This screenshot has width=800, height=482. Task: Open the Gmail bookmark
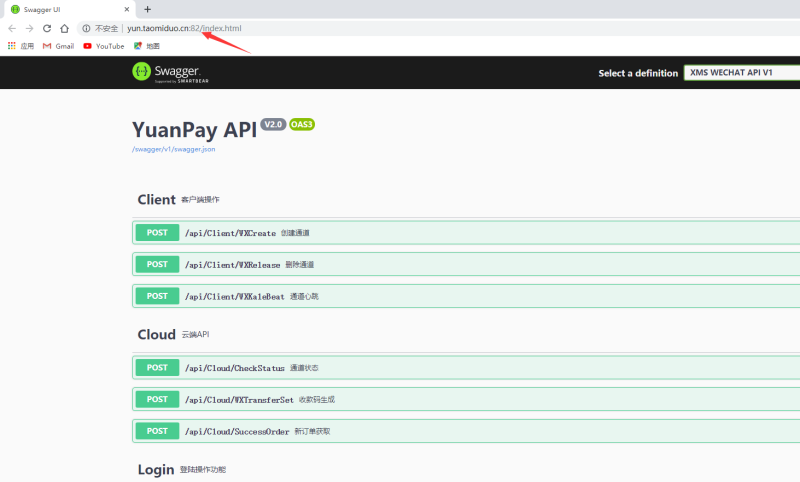(59, 46)
